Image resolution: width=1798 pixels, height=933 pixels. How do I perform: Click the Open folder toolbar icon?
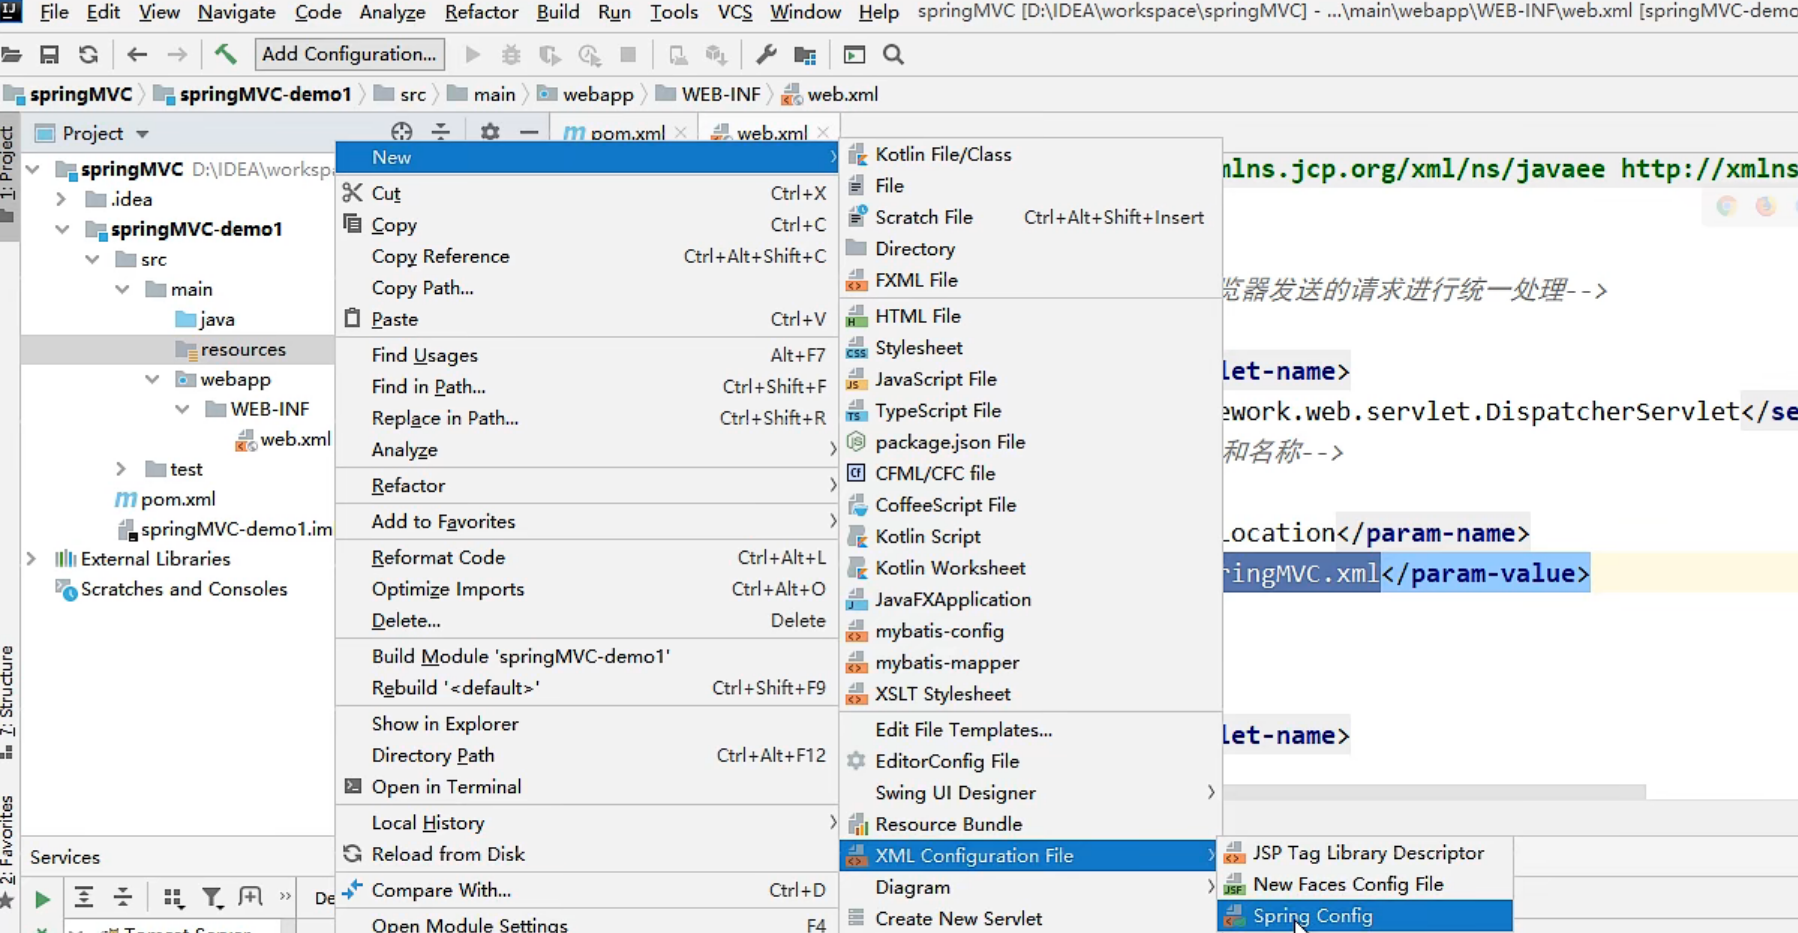11,55
